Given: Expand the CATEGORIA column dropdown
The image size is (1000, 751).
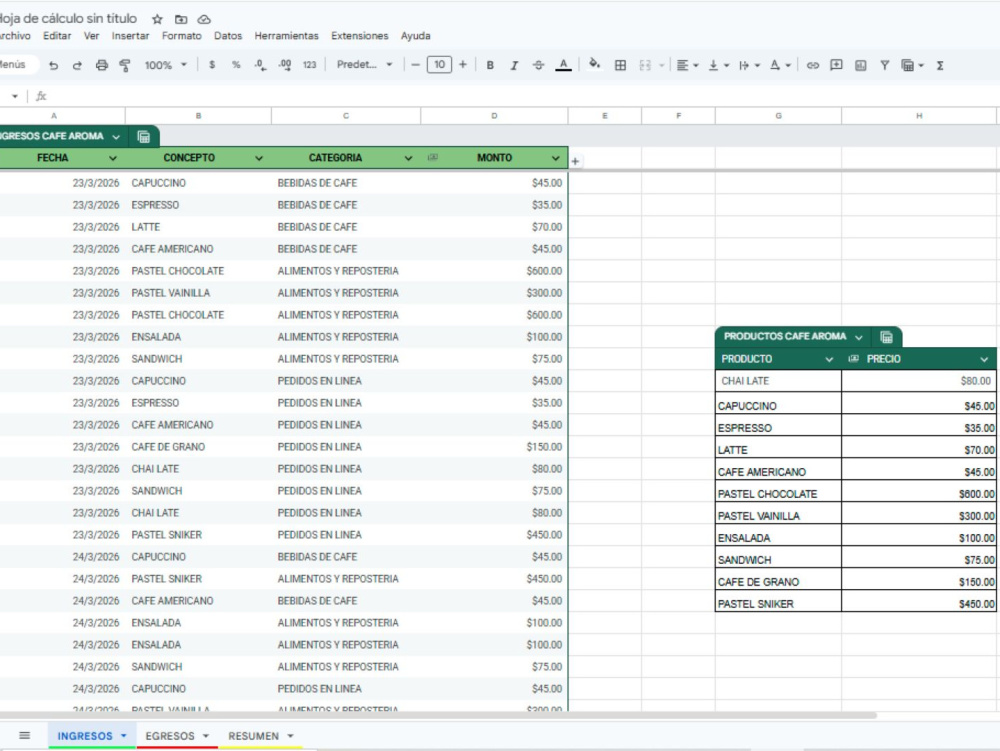Looking at the screenshot, I should coord(408,158).
